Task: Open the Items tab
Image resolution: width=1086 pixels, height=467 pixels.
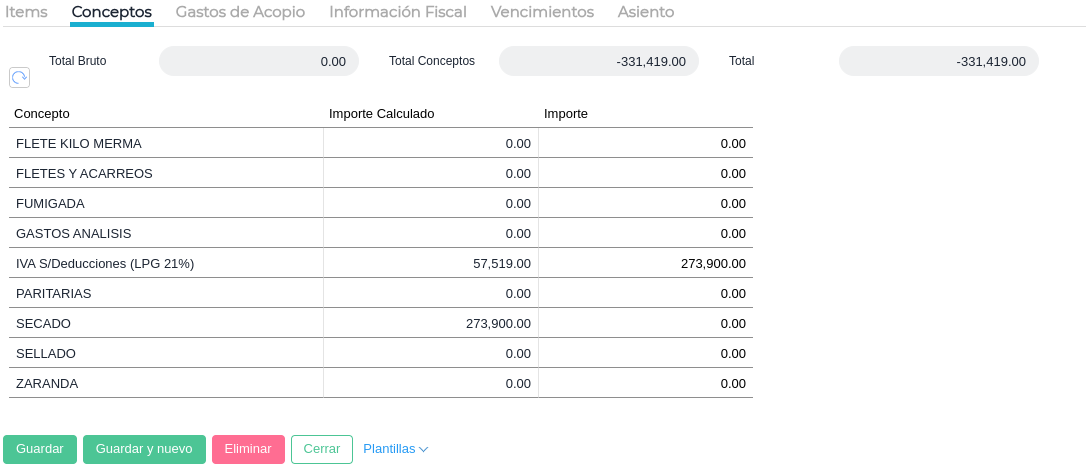Action: (26, 12)
